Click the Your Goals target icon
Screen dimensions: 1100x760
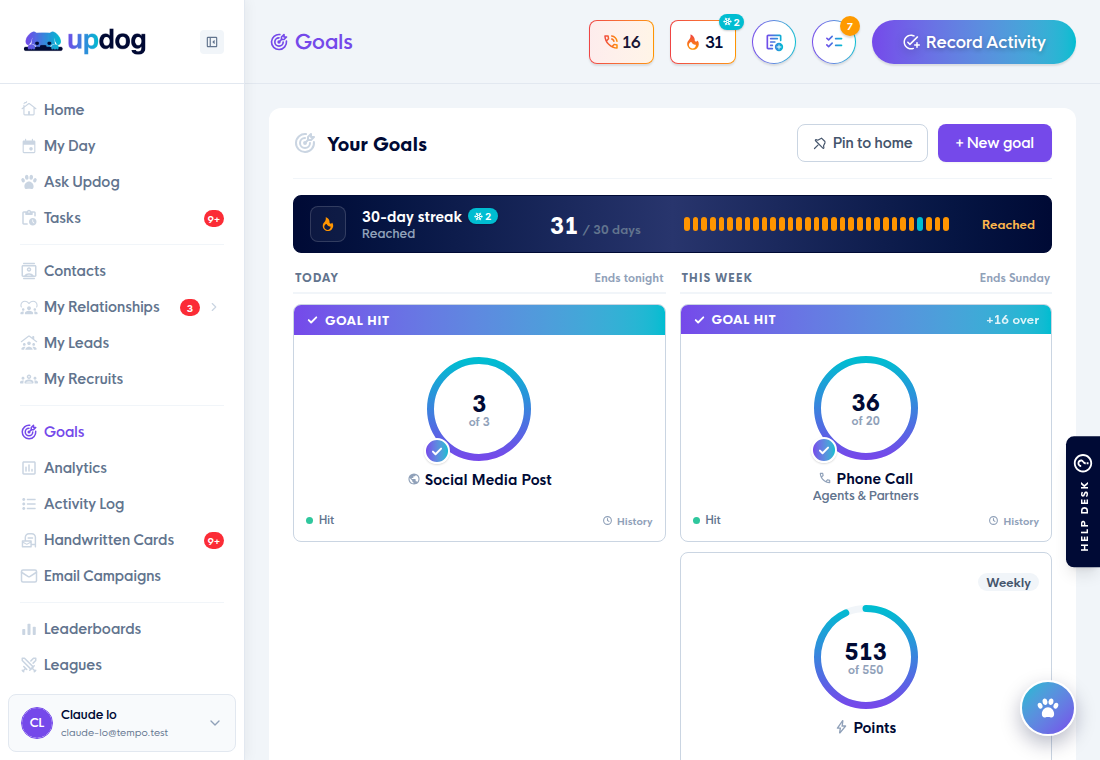coord(305,143)
